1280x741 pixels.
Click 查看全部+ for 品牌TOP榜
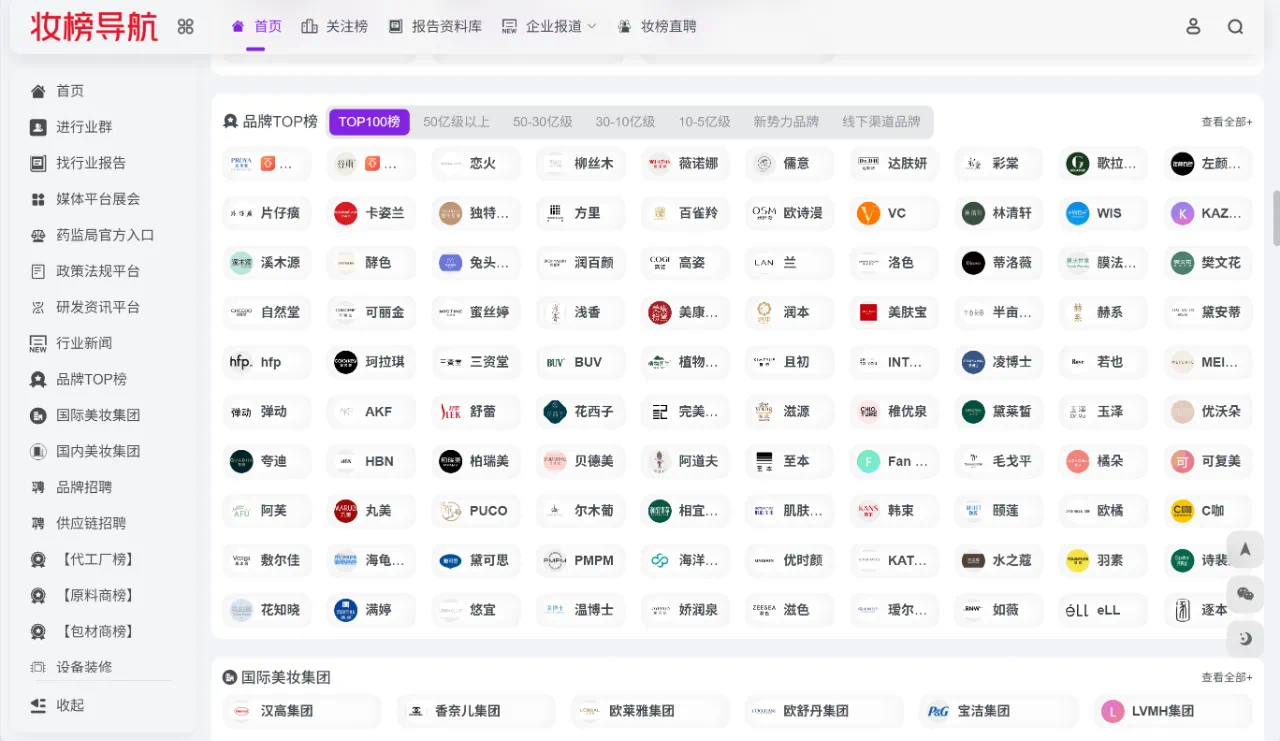point(1227,122)
